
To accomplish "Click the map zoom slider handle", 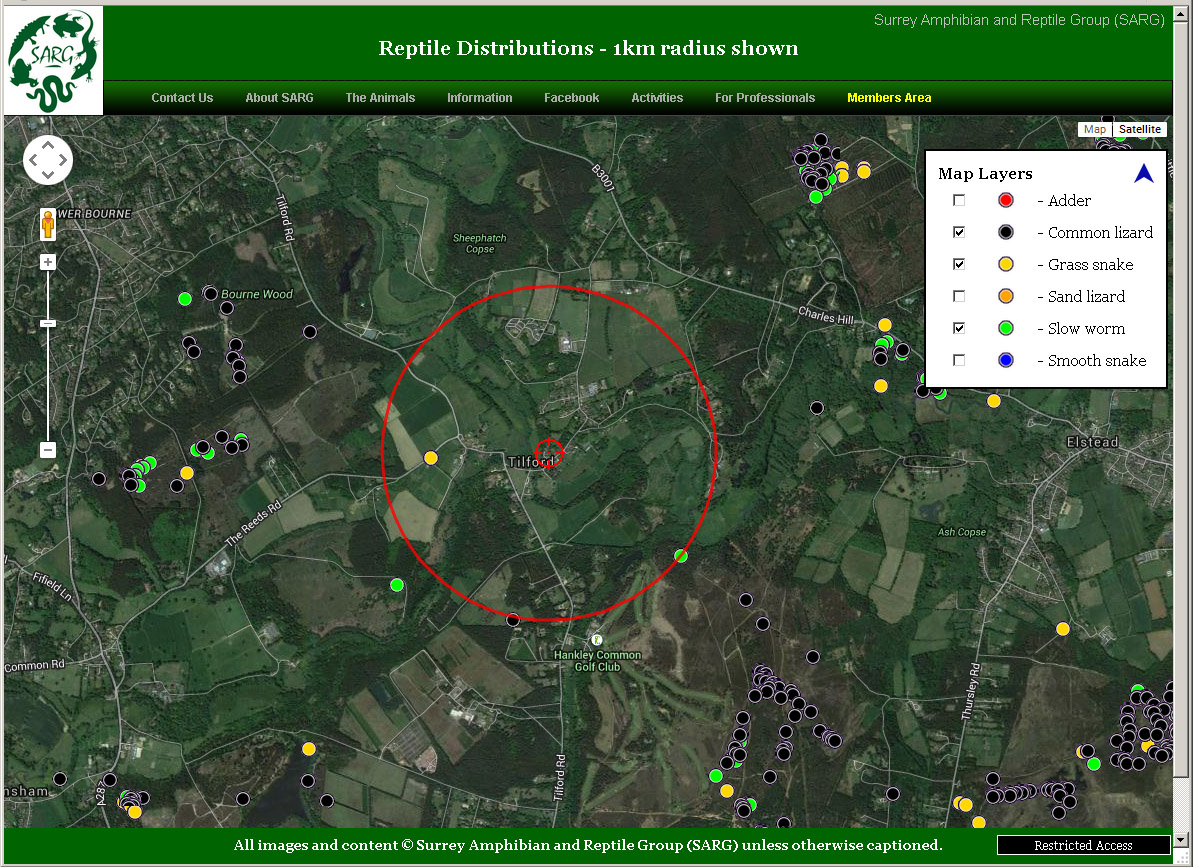I will pyautogui.click(x=48, y=324).
